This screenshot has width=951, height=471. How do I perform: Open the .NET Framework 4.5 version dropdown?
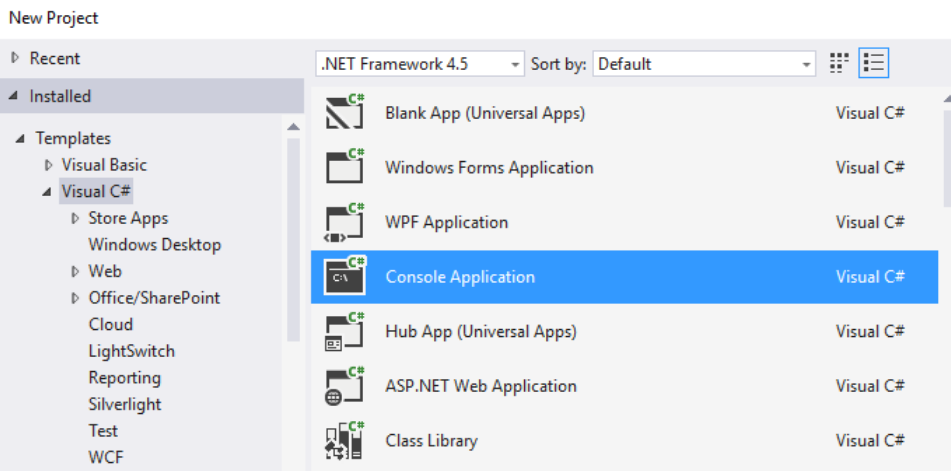420,64
